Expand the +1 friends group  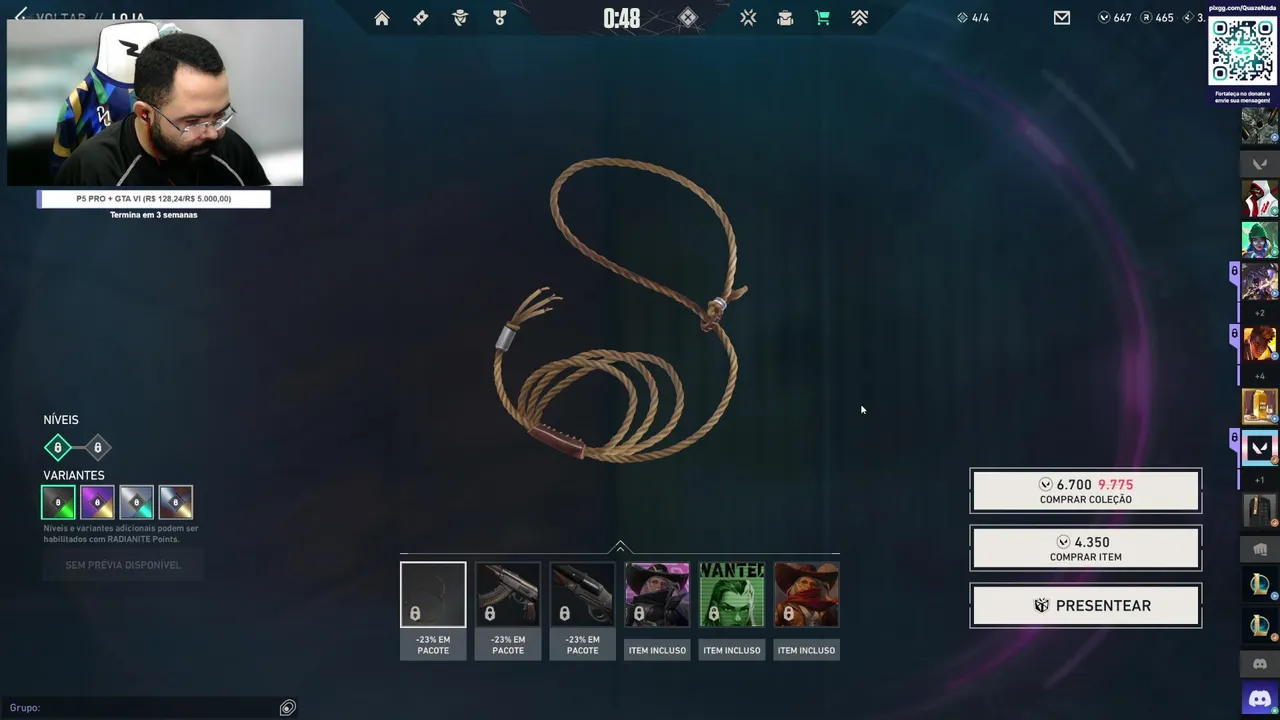tap(1260, 480)
